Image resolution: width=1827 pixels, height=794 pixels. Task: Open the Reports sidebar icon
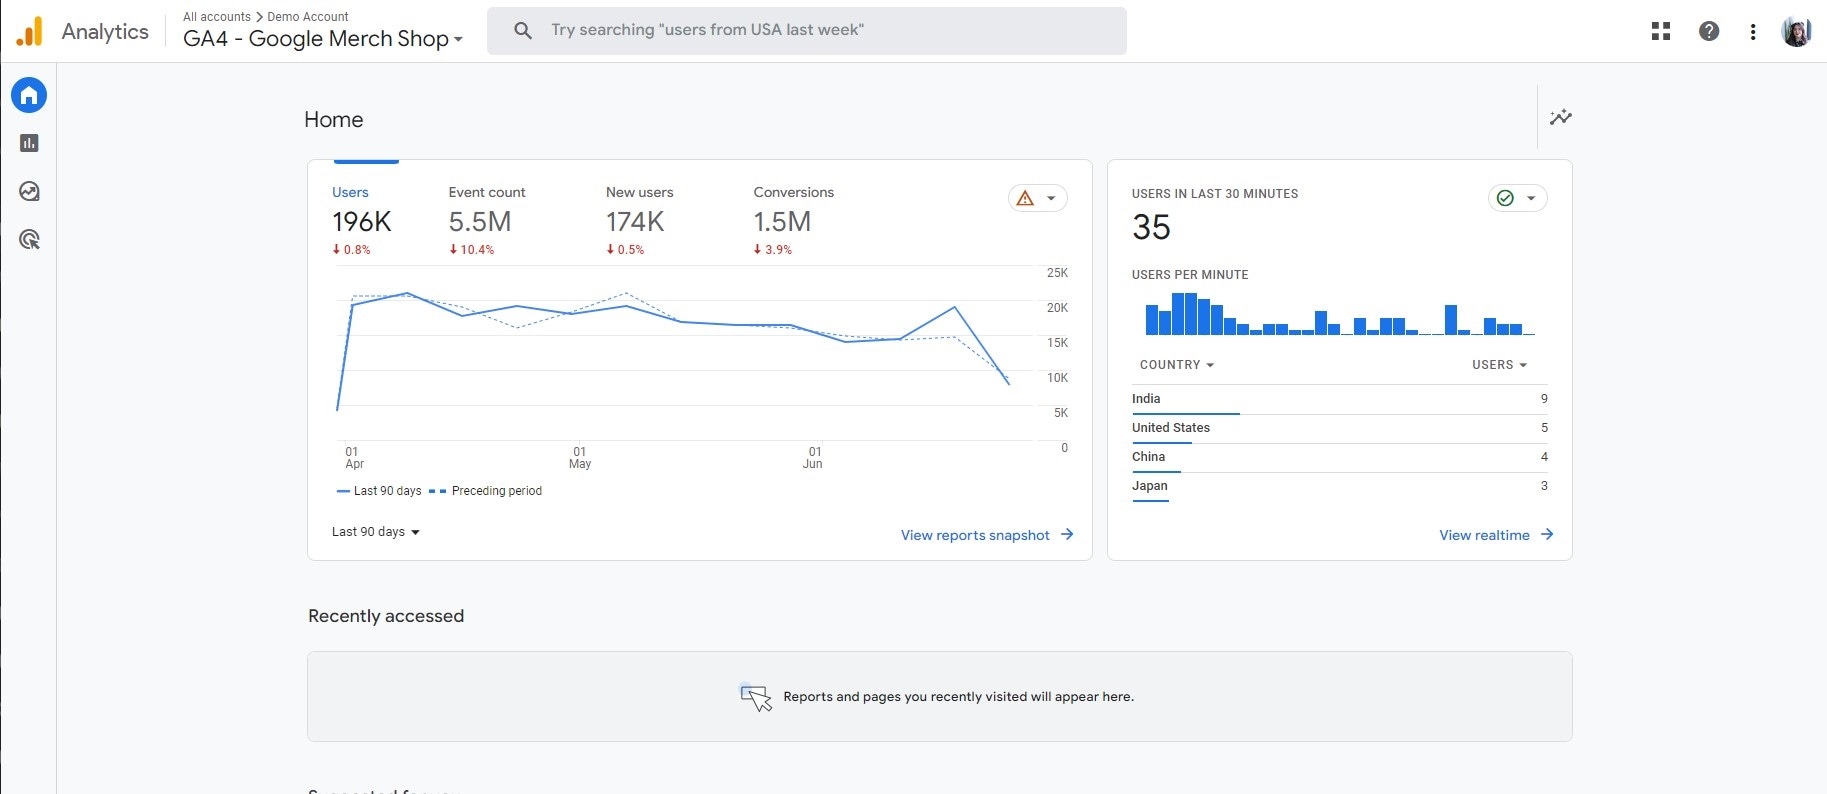29,143
